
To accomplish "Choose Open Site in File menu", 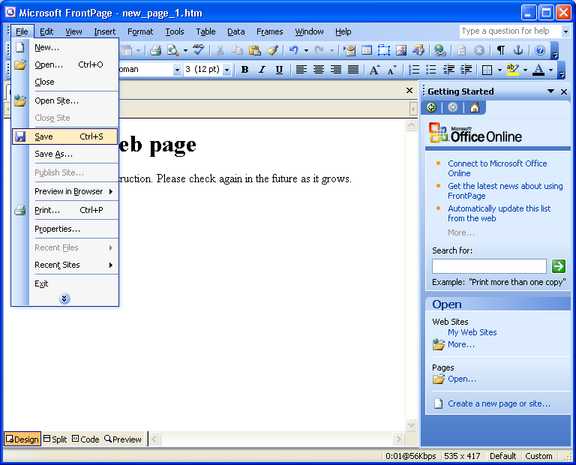I will 65,101.
